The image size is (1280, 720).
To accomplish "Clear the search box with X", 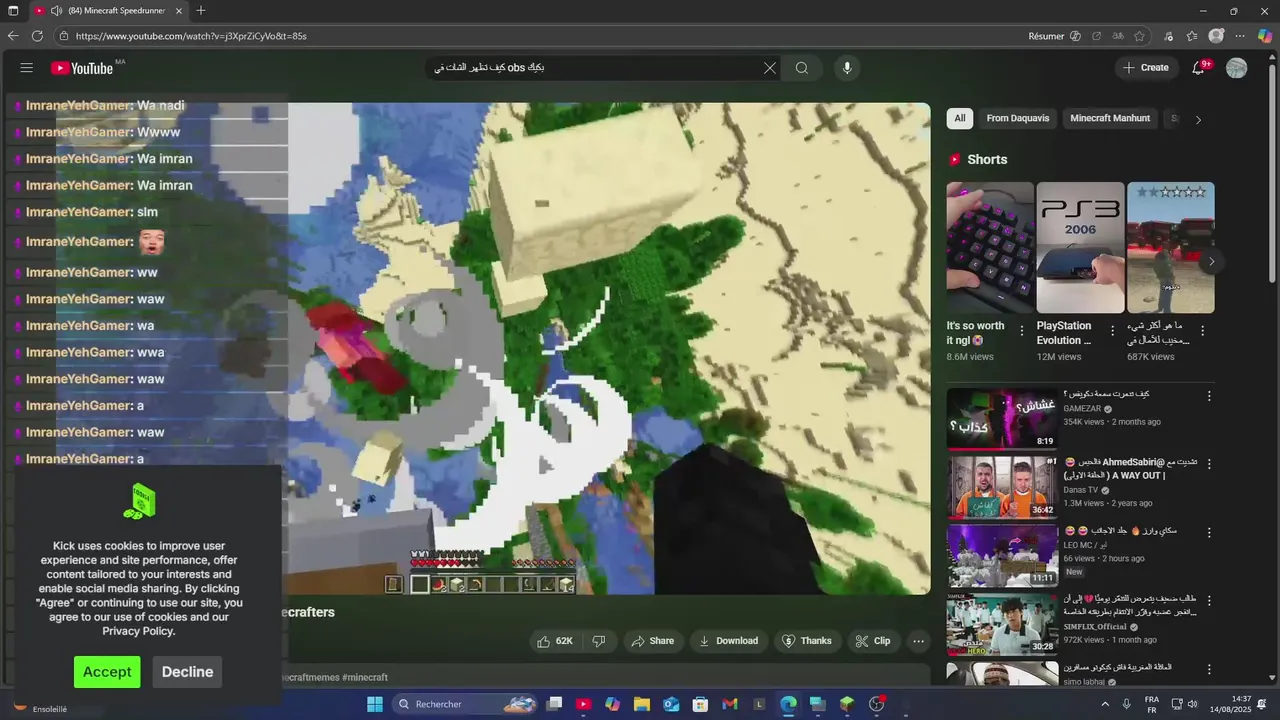I will [770, 68].
